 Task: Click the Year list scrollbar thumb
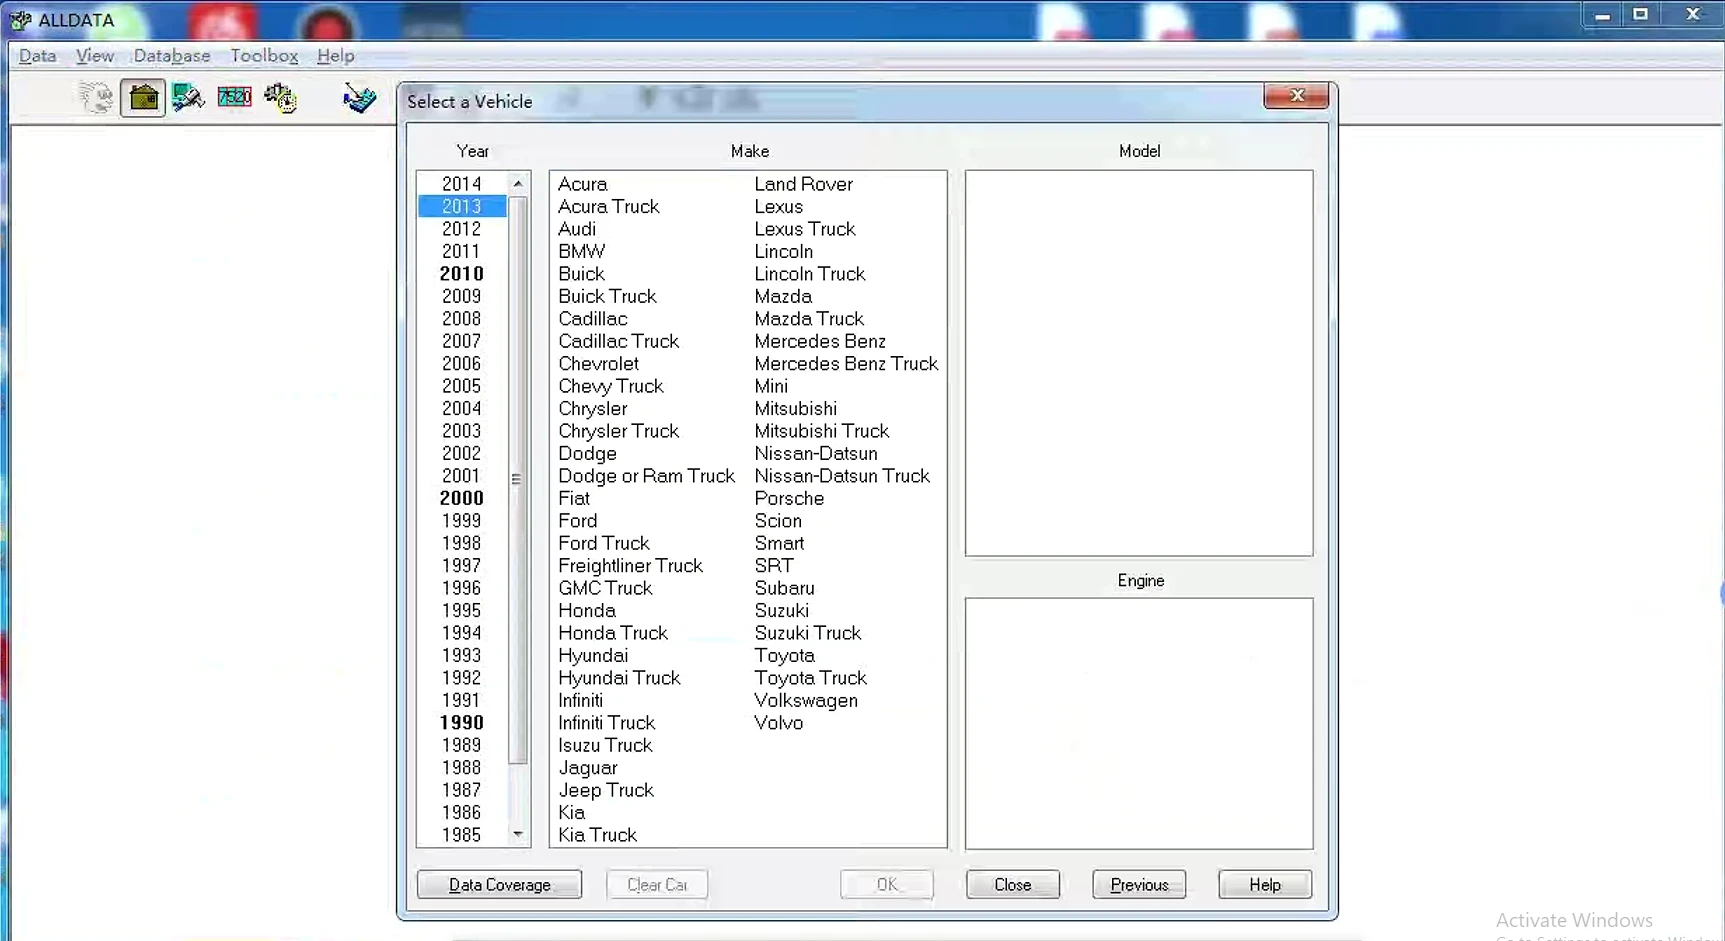tap(517, 479)
